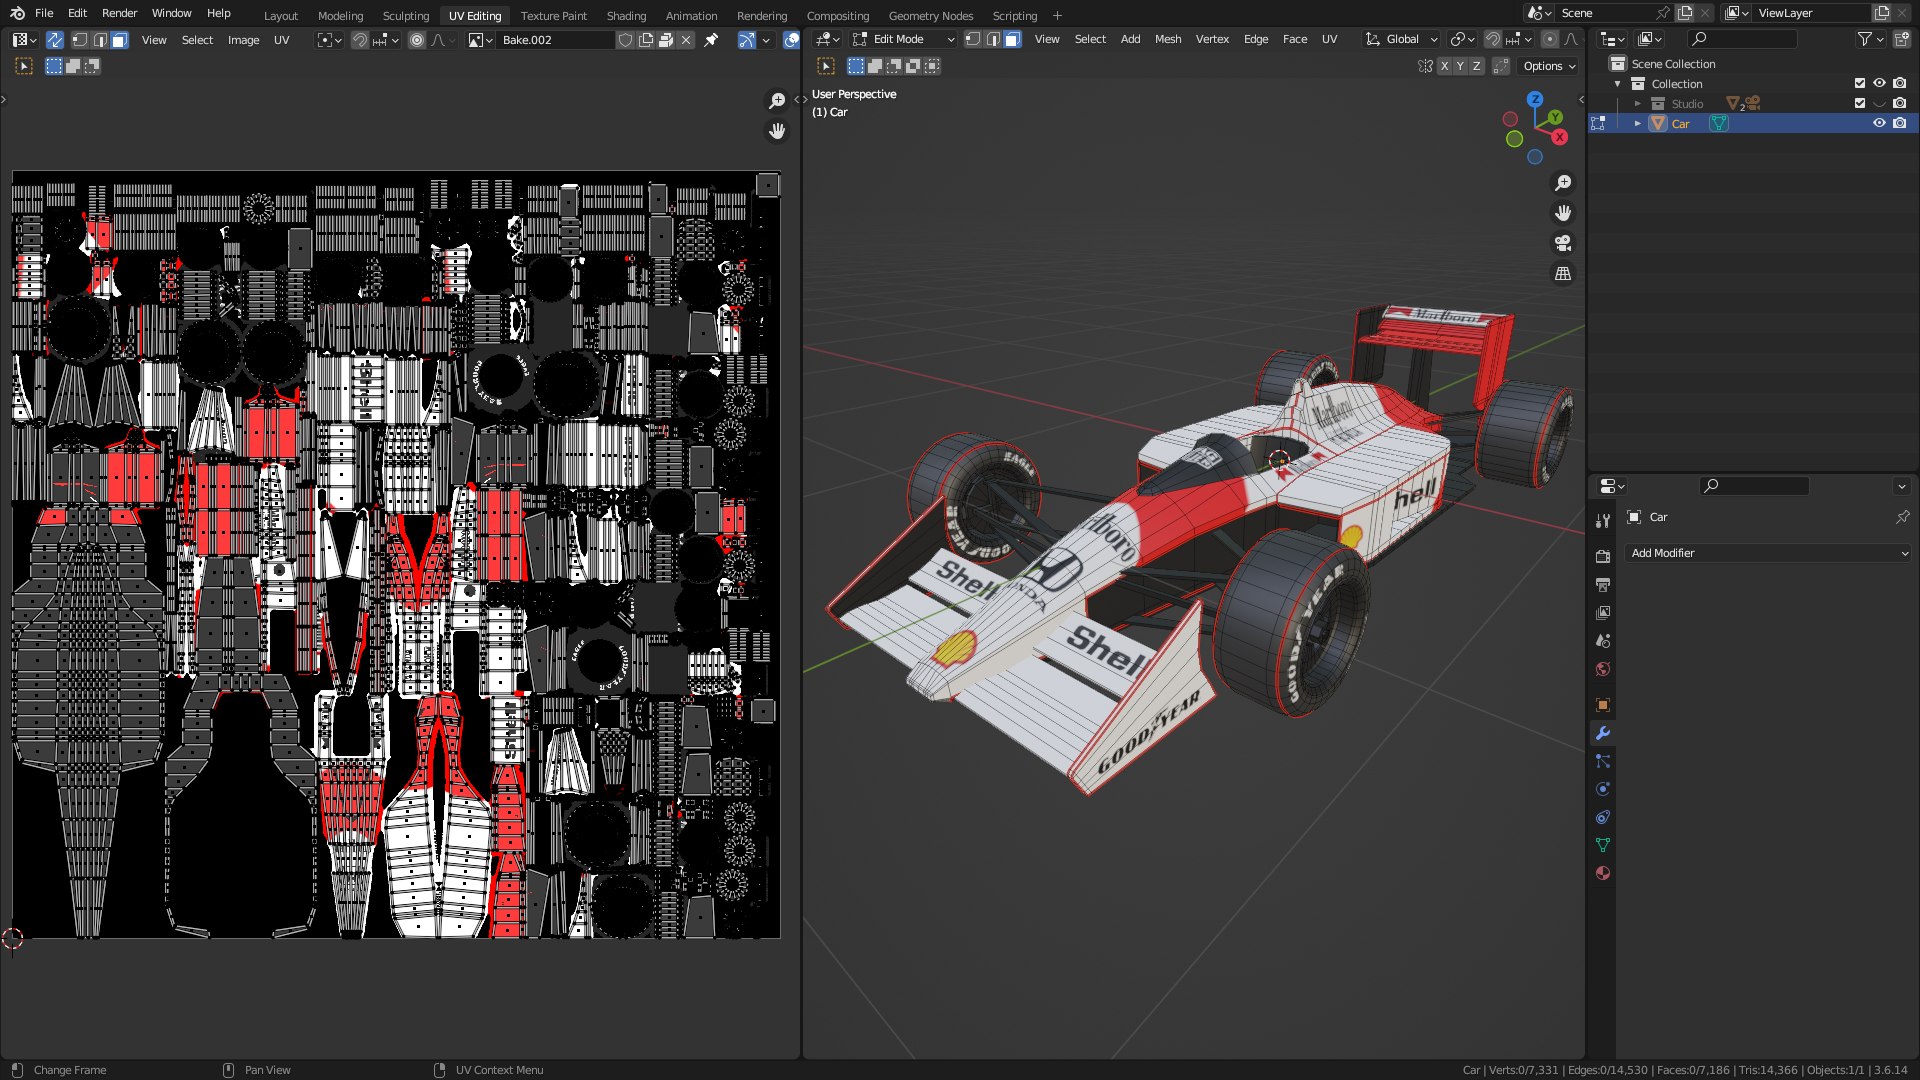1920x1080 pixels.
Task: Toggle proportional editing in UV editor
Action: [x=417, y=40]
